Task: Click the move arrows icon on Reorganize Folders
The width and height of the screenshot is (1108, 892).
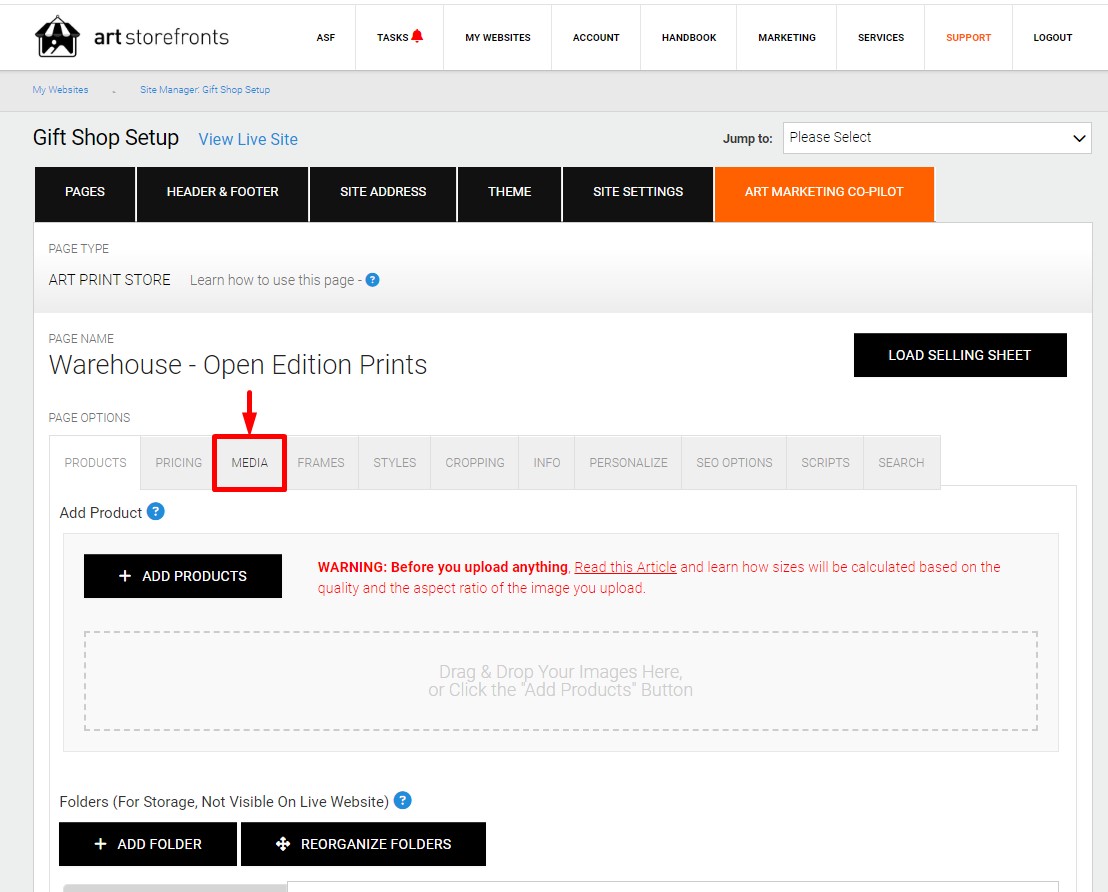Action: click(x=283, y=844)
